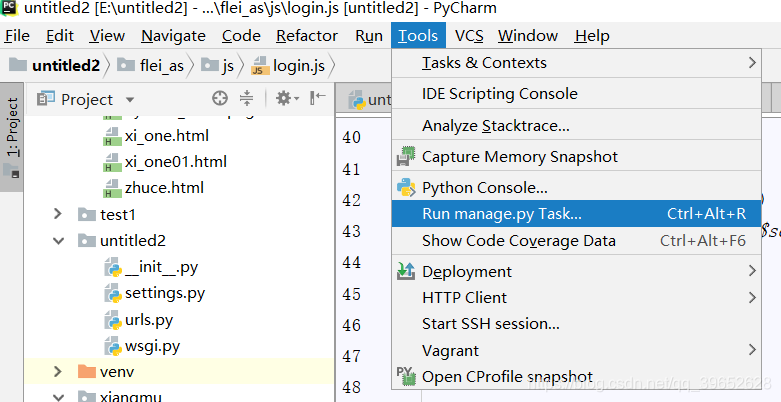The width and height of the screenshot is (781, 402).
Task: Toggle the 1: Project side tool window
Action: click(x=12, y=137)
